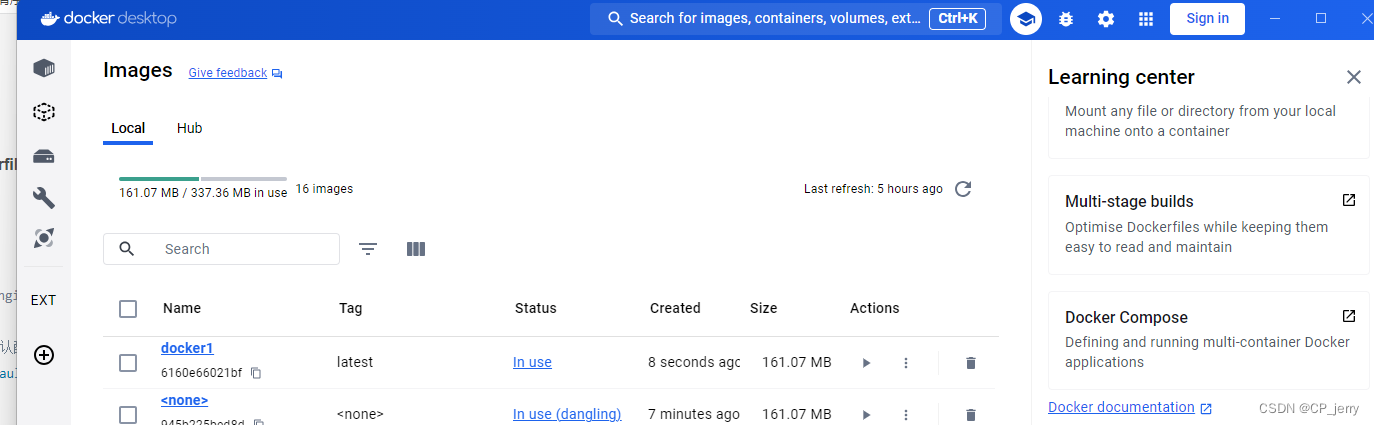The width and height of the screenshot is (1374, 425).
Task: Click the search bar for images and containers
Action: [x=795, y=18]
